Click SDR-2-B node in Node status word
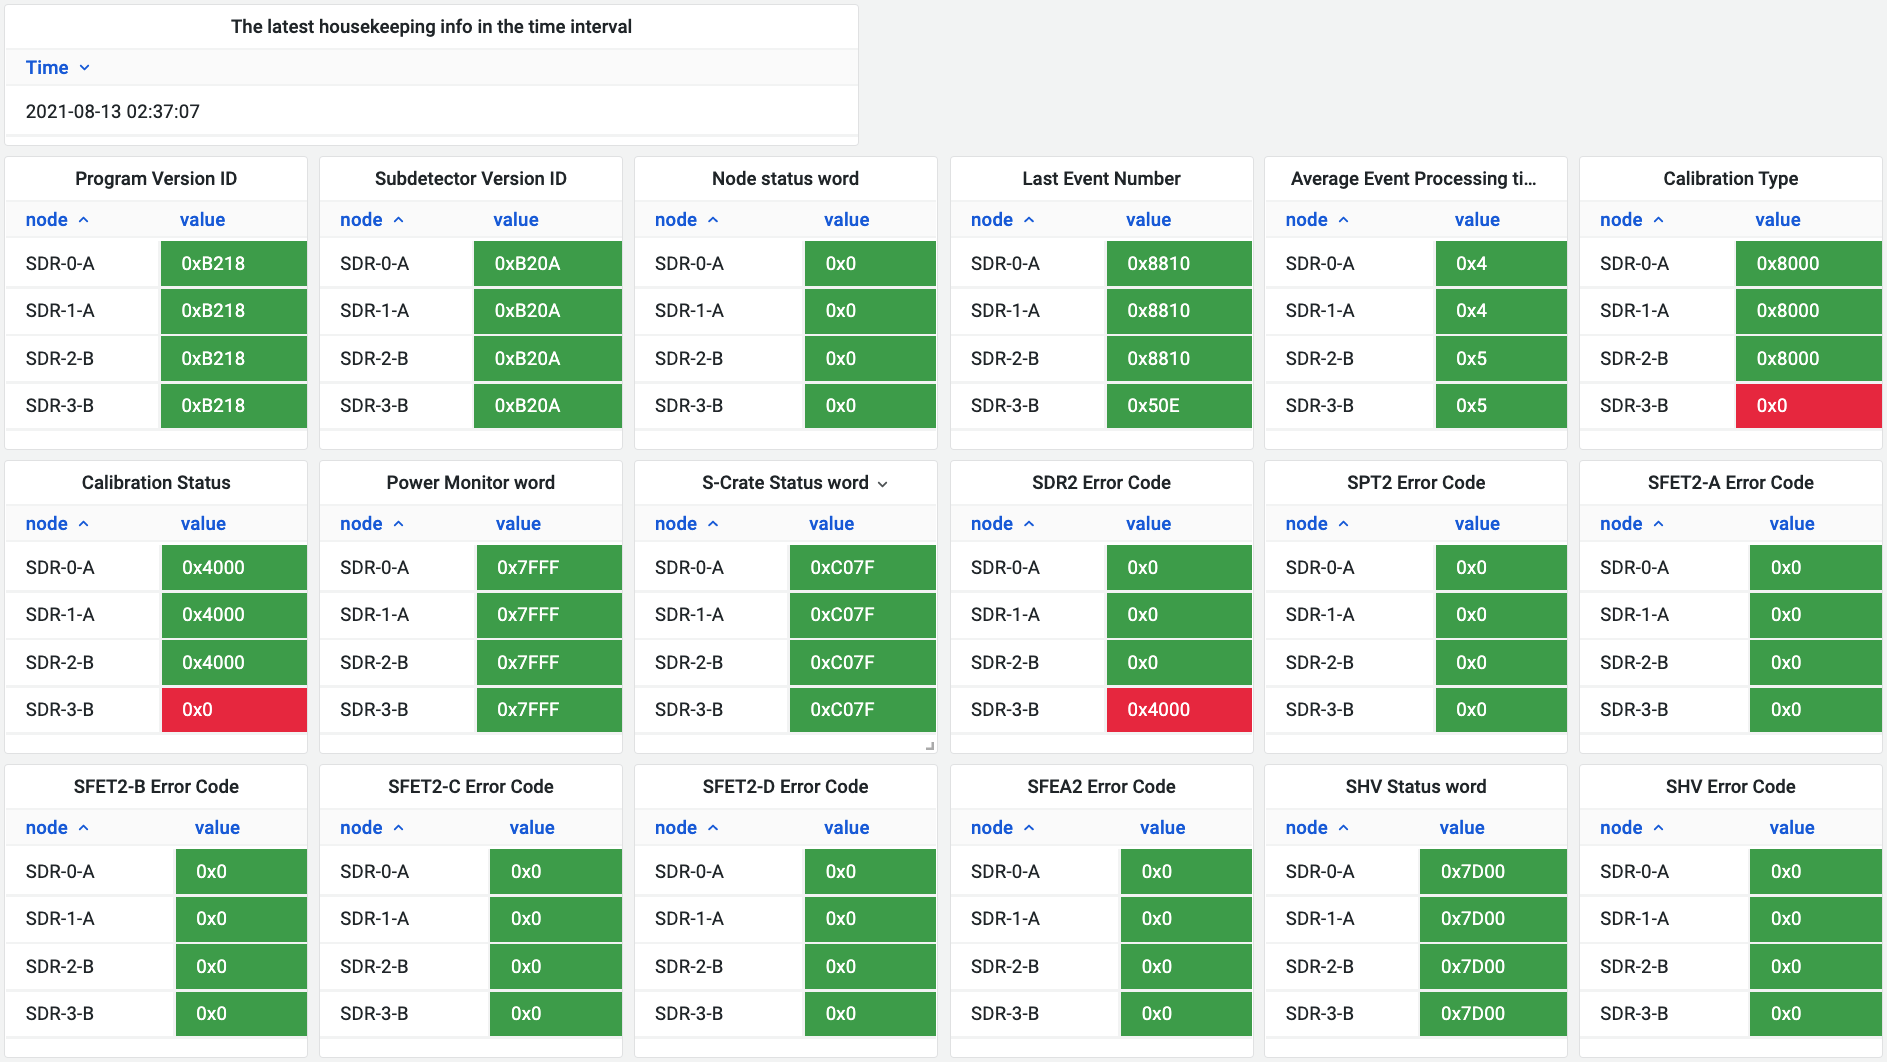Viewport: 1887px width, 1062px height. click(x=689, y=359)
